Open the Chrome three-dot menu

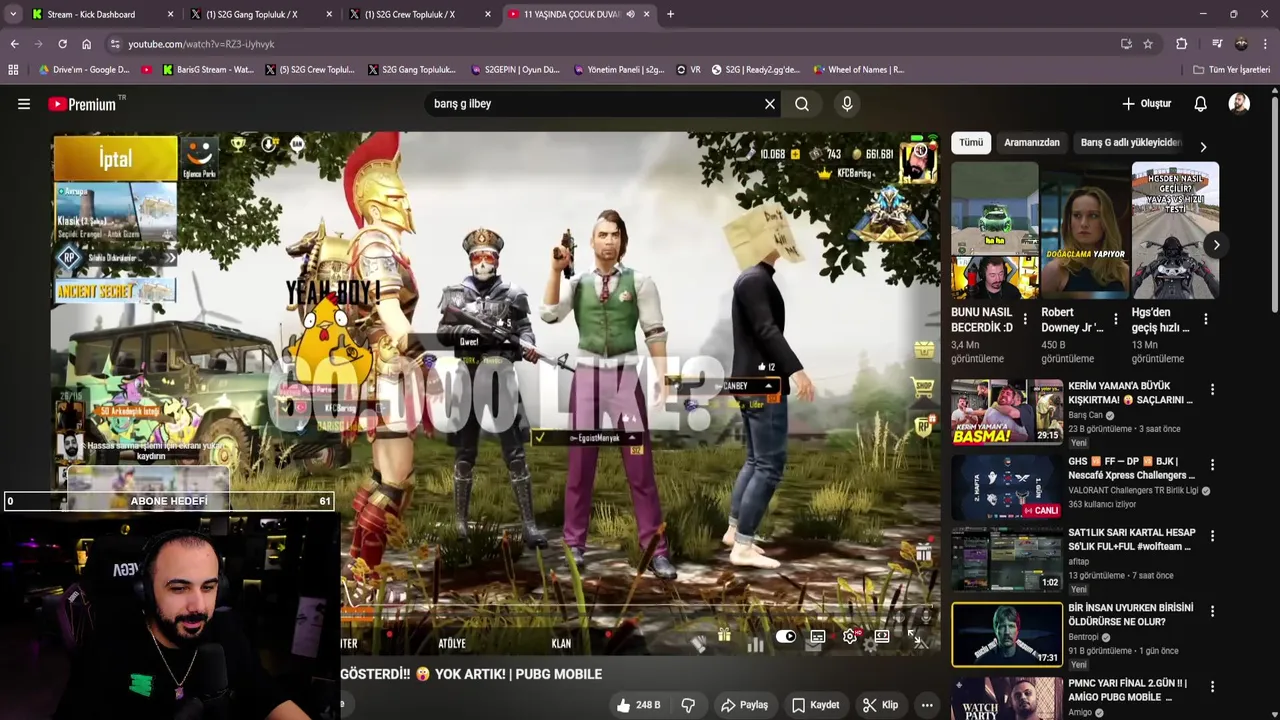(x=1264, y=44)
